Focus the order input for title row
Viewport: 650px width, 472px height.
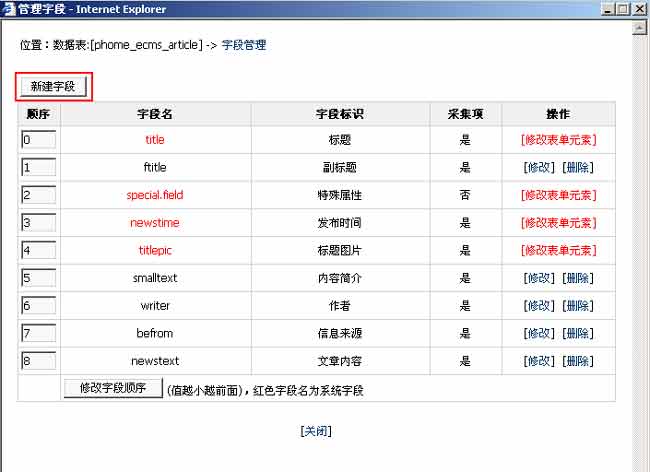[x=38, y=140]
